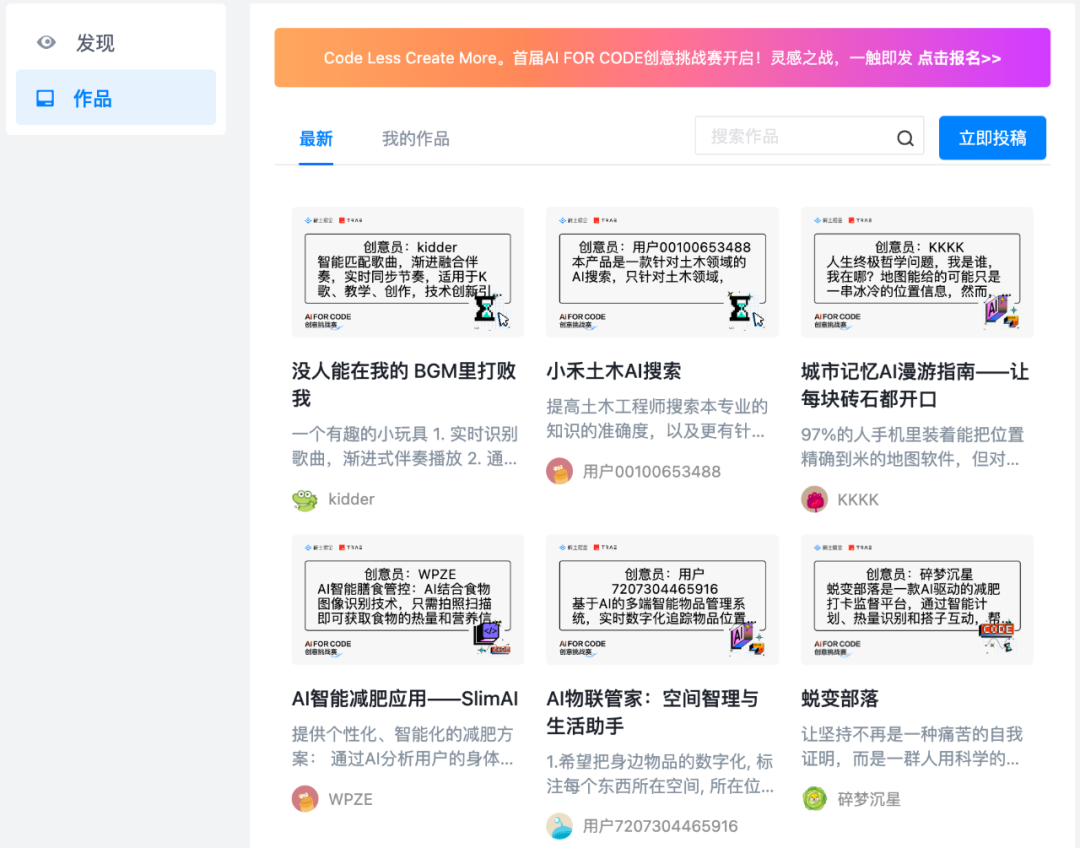The image size is (1080, 848).
Task: Click 点击报名>> in the banner
Action: coord(959,58)
